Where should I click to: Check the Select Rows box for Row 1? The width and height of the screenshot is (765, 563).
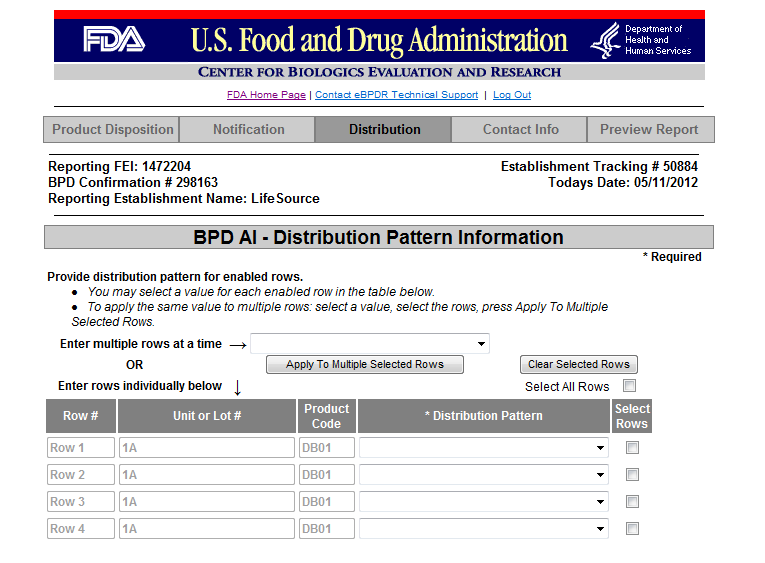click(632, 448)
